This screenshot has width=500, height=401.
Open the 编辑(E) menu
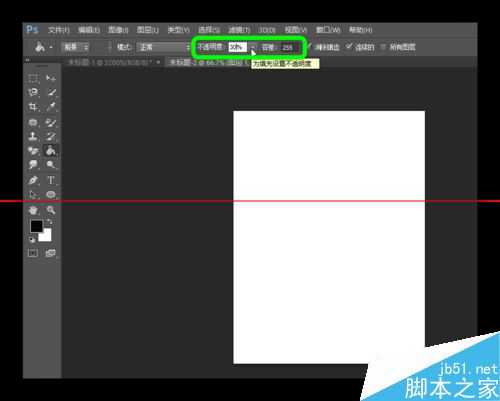pos(89,30)
